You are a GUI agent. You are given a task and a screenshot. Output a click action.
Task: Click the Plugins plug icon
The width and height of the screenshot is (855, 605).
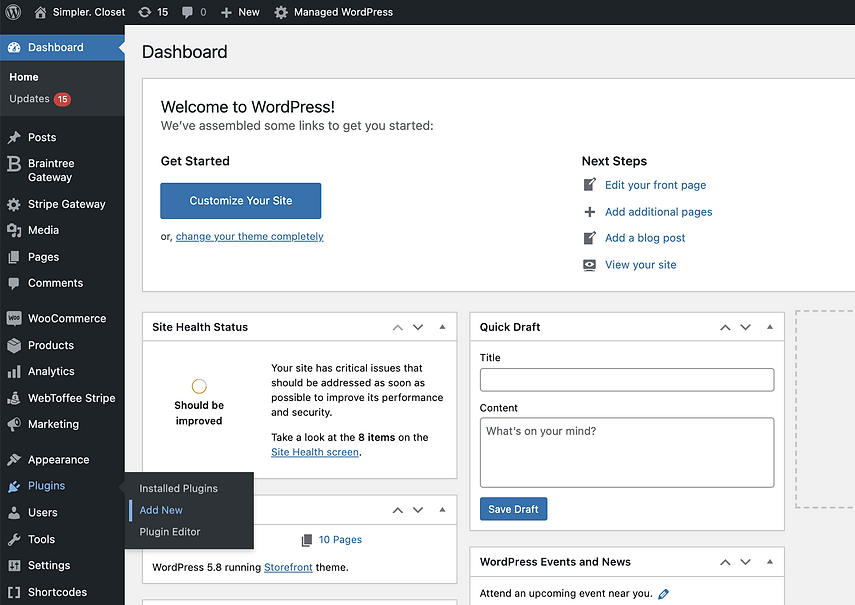[x=14, y=486]
